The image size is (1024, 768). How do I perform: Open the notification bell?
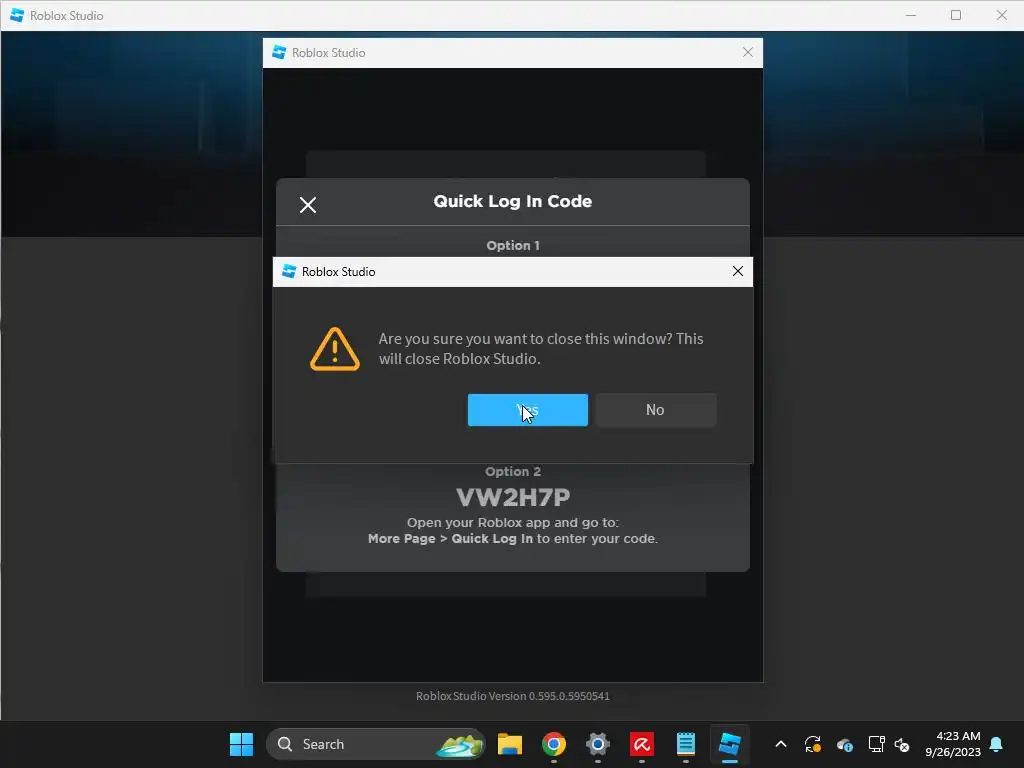pyautogui.click(x=997, y=744)
